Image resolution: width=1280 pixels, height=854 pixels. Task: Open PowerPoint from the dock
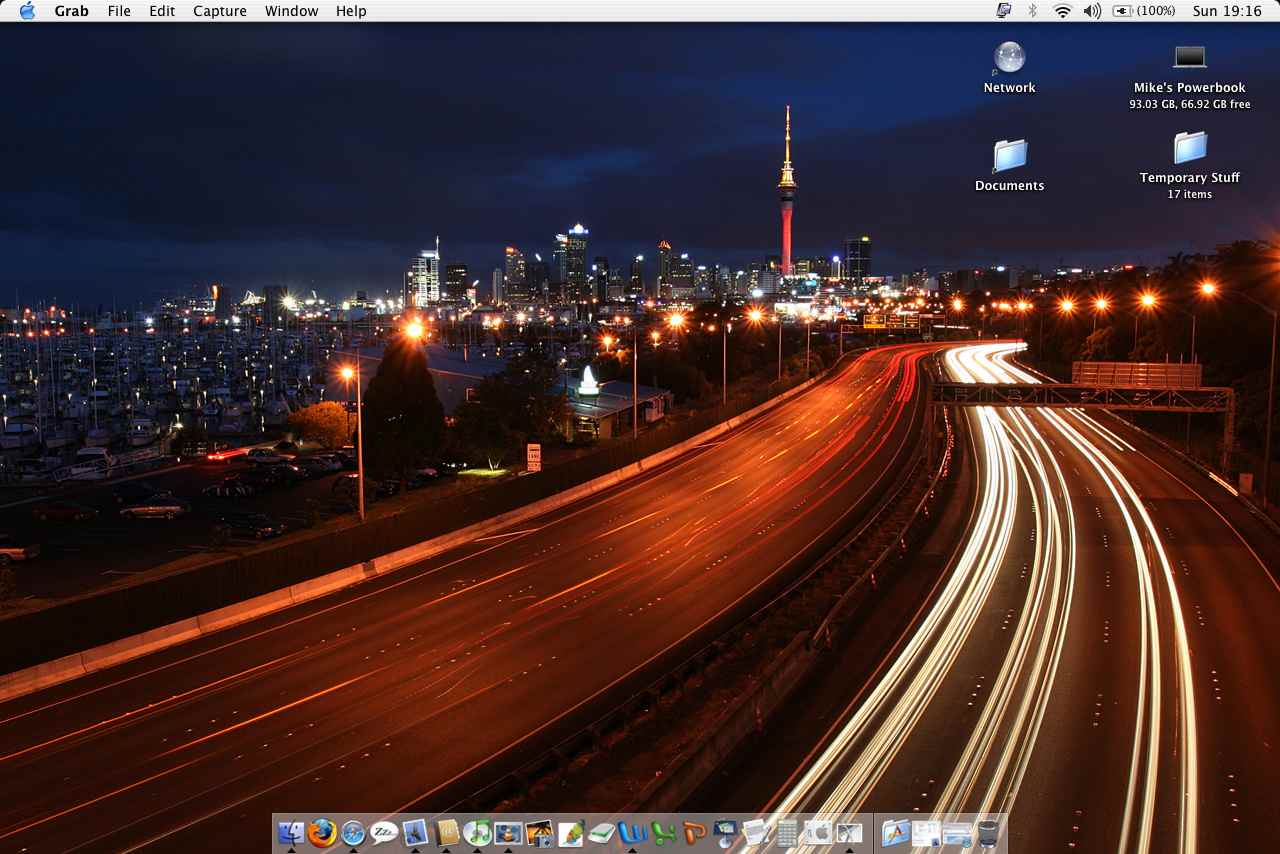(x=694, y=832)
